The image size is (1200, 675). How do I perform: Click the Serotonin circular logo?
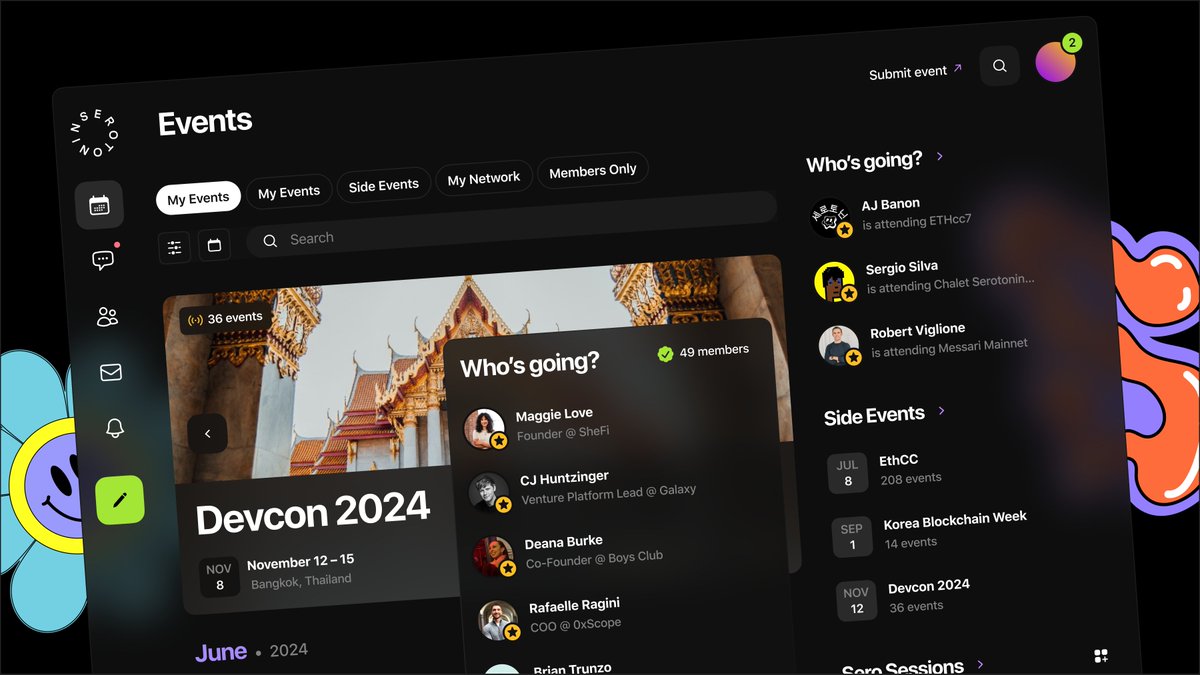(x=94, y=131)
